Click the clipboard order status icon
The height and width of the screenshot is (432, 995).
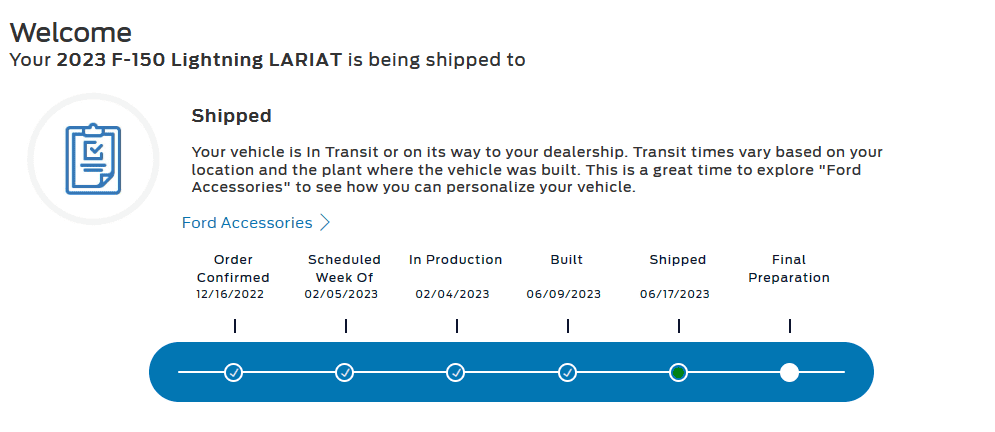93,159
